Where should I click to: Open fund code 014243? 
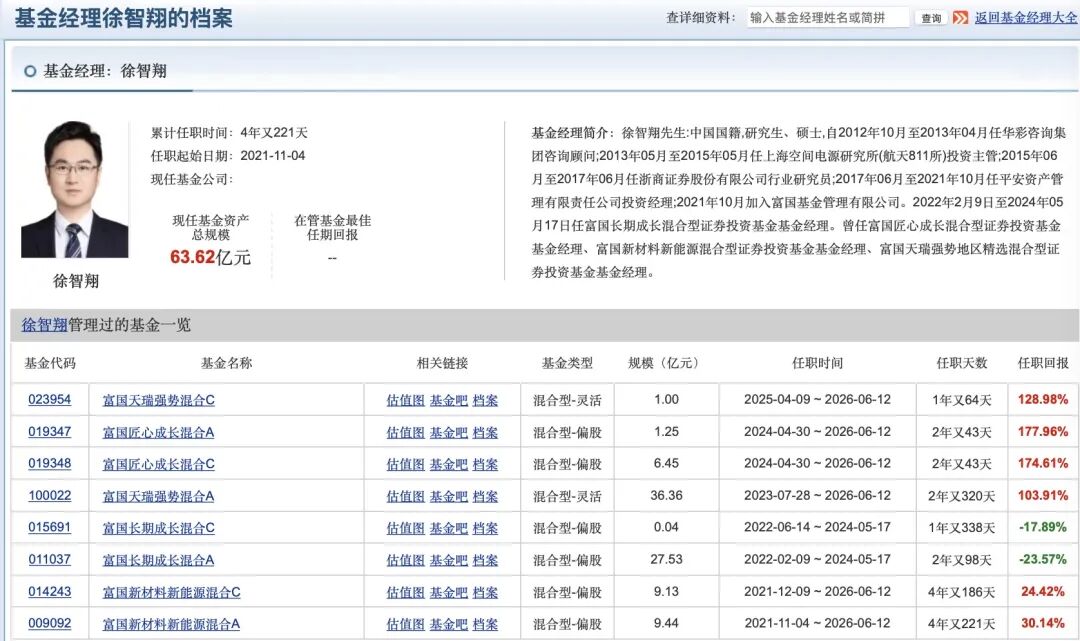point(50,591)
